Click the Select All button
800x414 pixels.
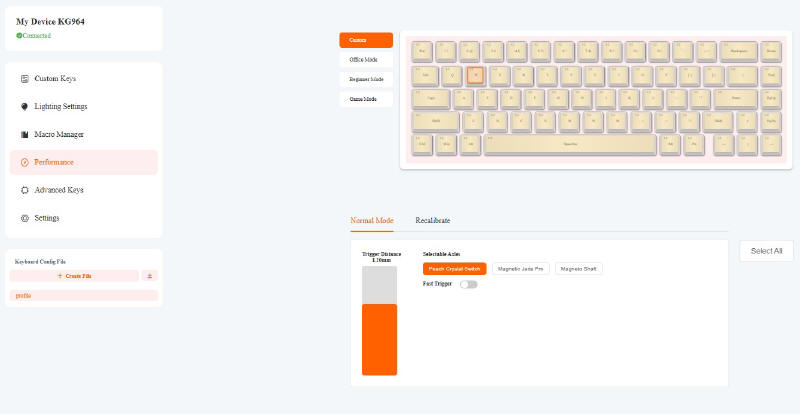pos(766,251)
